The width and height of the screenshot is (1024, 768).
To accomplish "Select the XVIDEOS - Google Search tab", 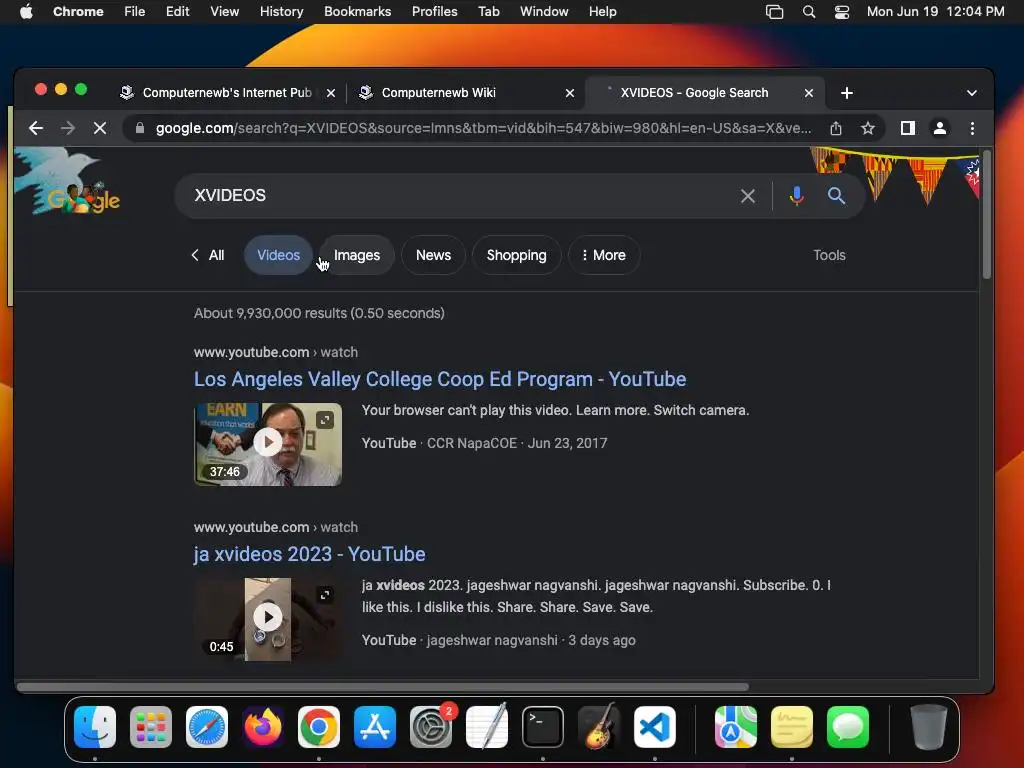I will click(694, 93).
